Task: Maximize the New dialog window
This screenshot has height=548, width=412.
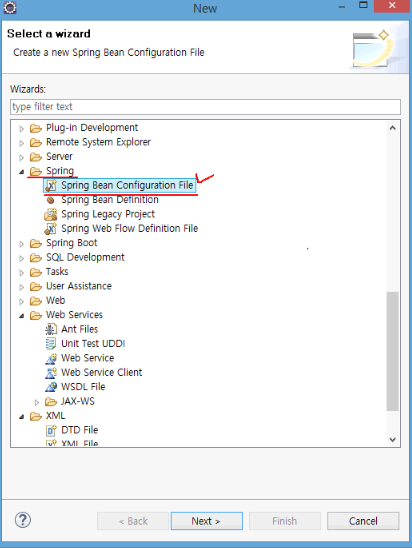Action: coord(363,5)
